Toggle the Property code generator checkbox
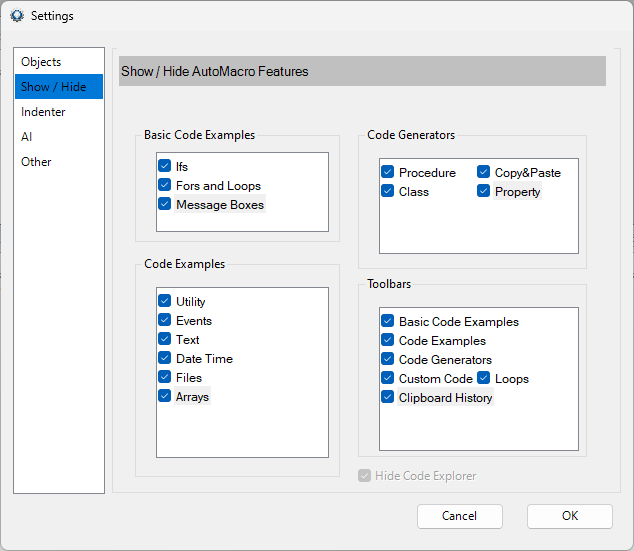The image size is (634, 551). (483, 191)
